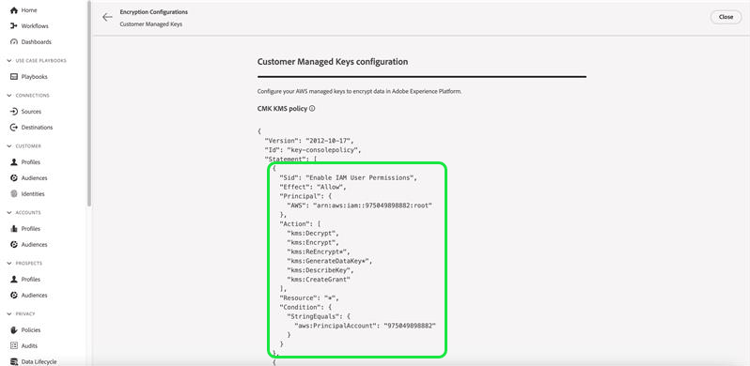Click the Close button
Image resolution: width=750 pixels, height=366 pixels.
(726, 17)
